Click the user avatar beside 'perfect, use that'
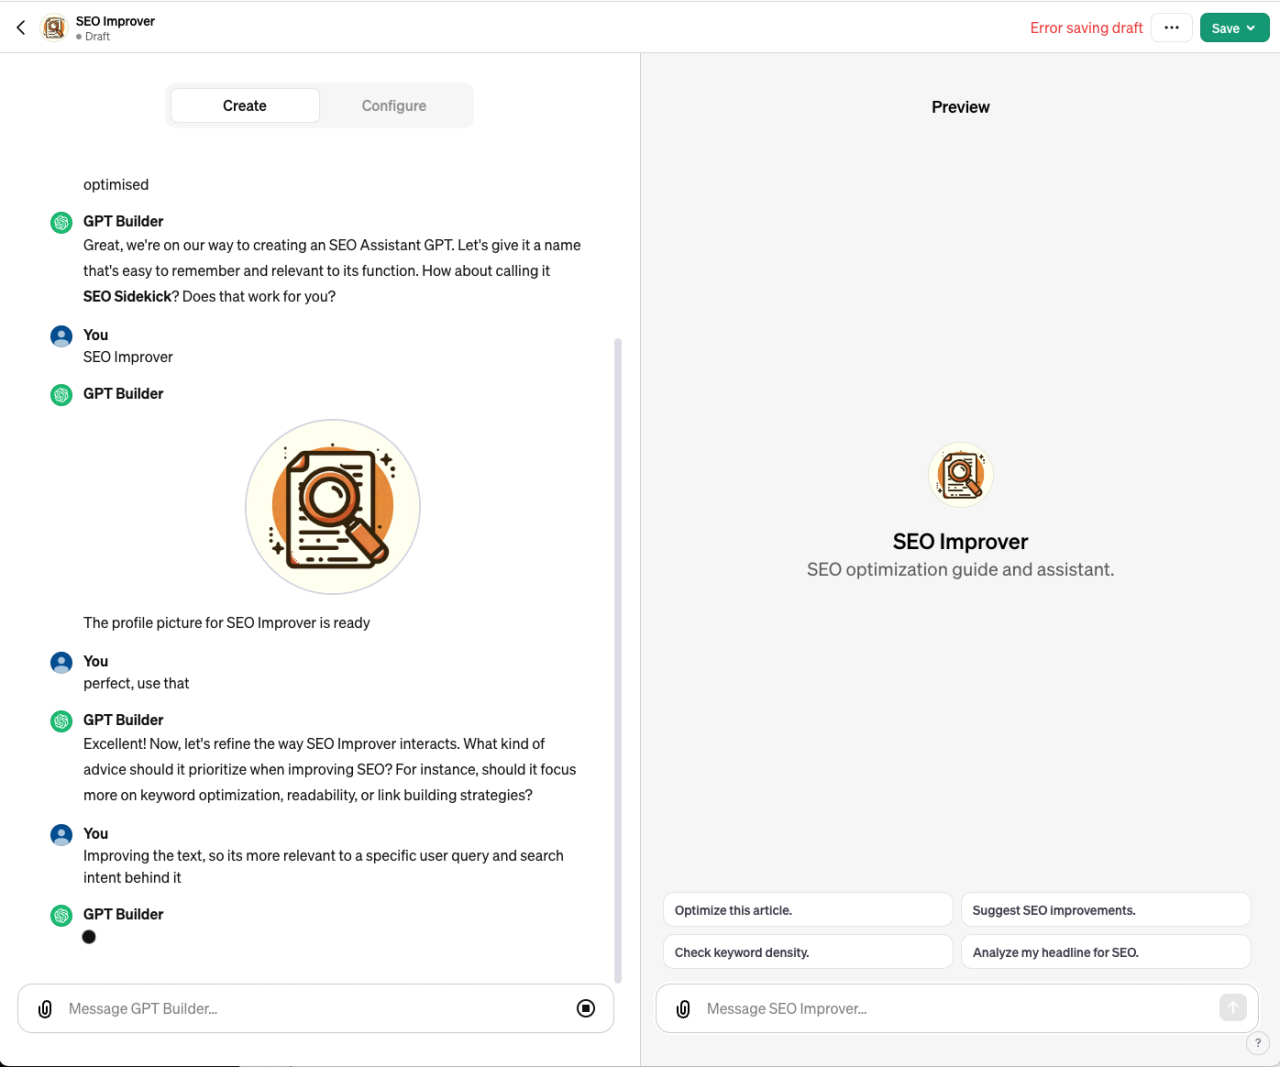 (62, 662)
